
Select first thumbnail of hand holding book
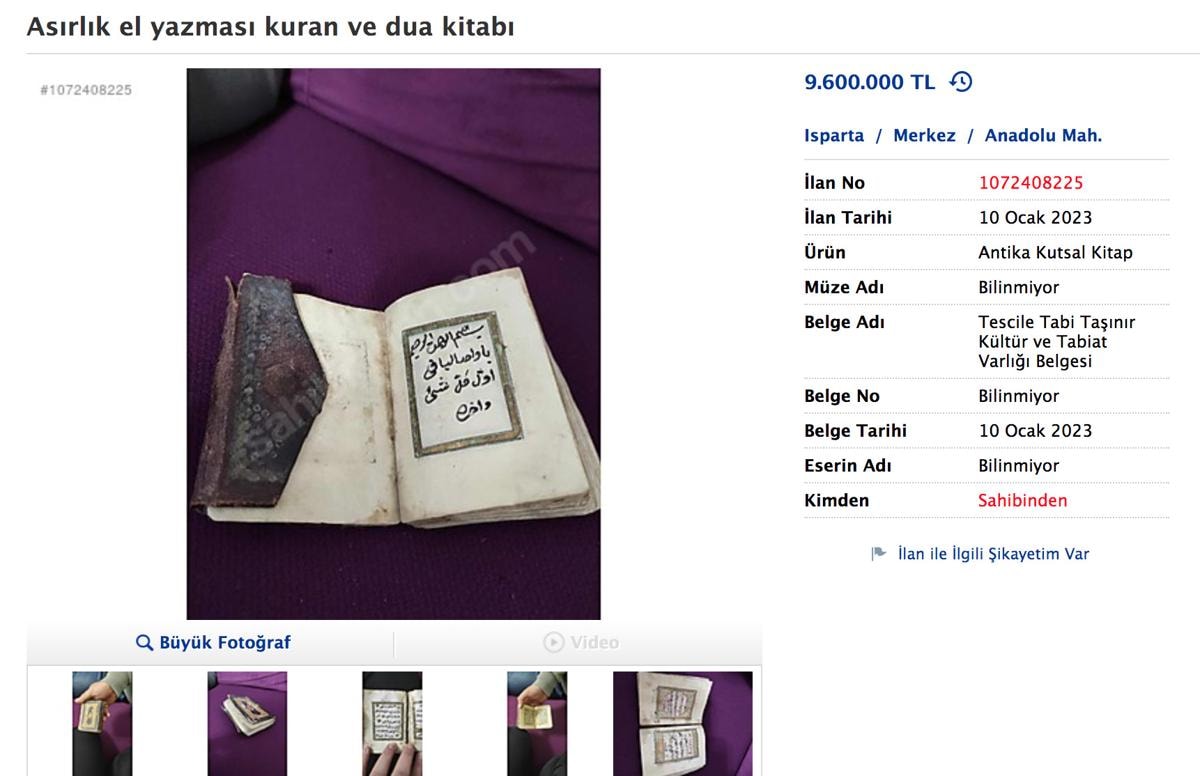click(102, 724)
